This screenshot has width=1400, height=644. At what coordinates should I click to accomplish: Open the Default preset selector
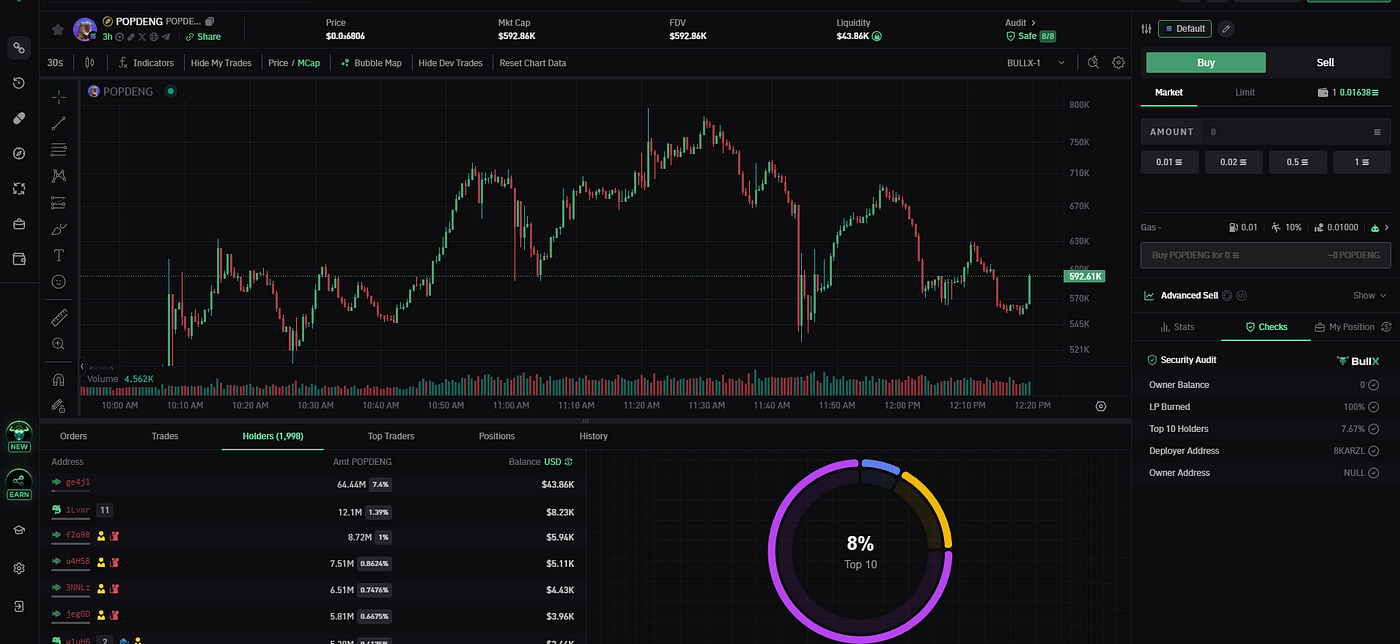point(1185,29)
